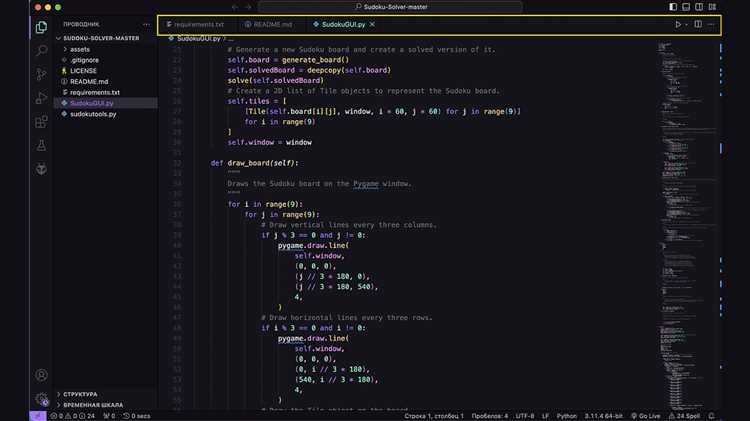Open the Explorer view in activity bar
The height and width of the screenshot is (421, 750).
point(41,27)
